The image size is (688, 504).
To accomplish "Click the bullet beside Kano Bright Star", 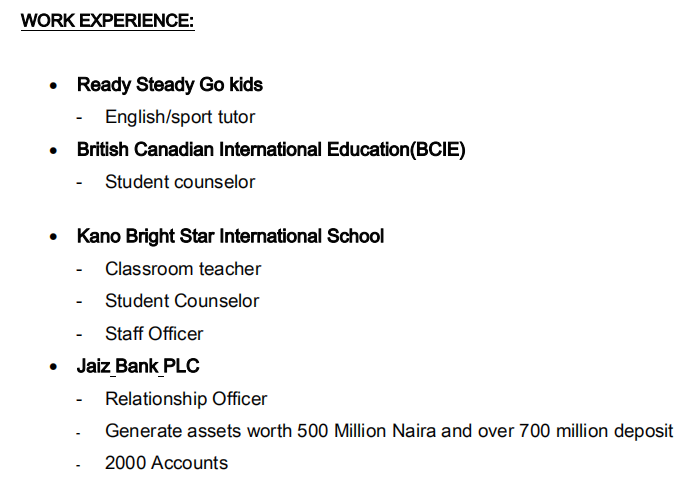I will (x=54, y=238).
